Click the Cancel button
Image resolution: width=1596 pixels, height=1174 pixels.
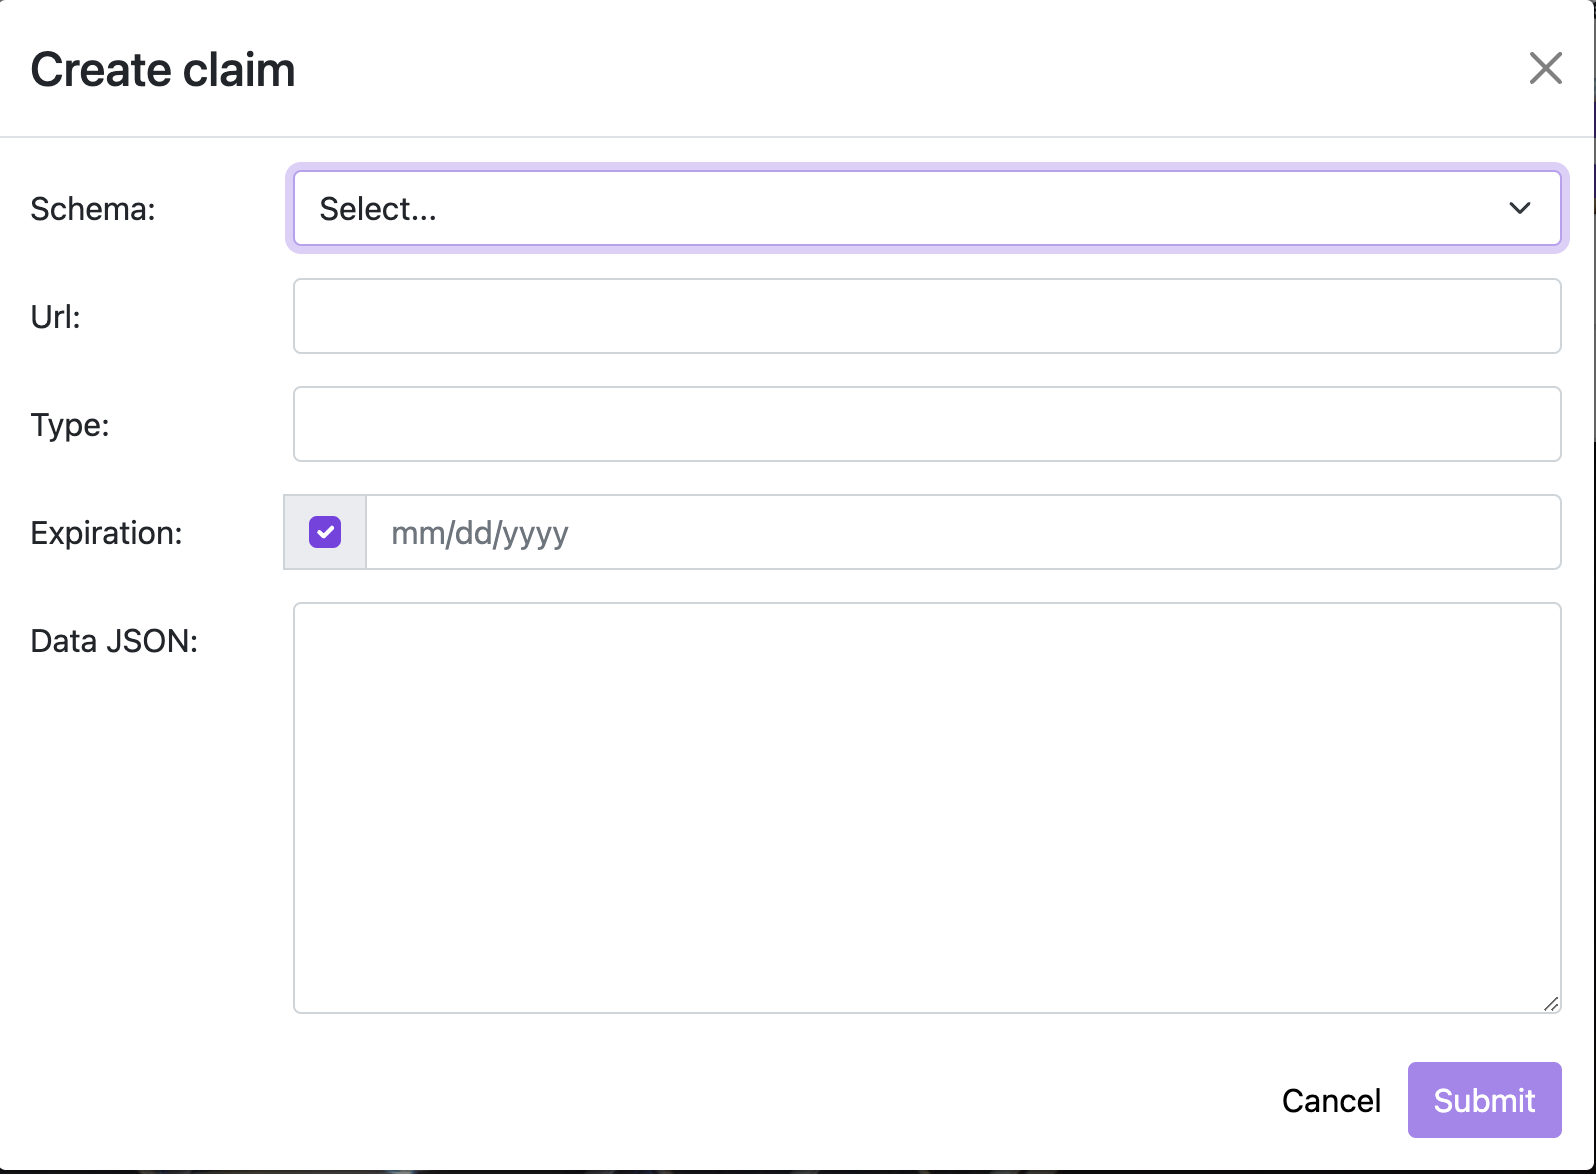click(1331, 1100)
